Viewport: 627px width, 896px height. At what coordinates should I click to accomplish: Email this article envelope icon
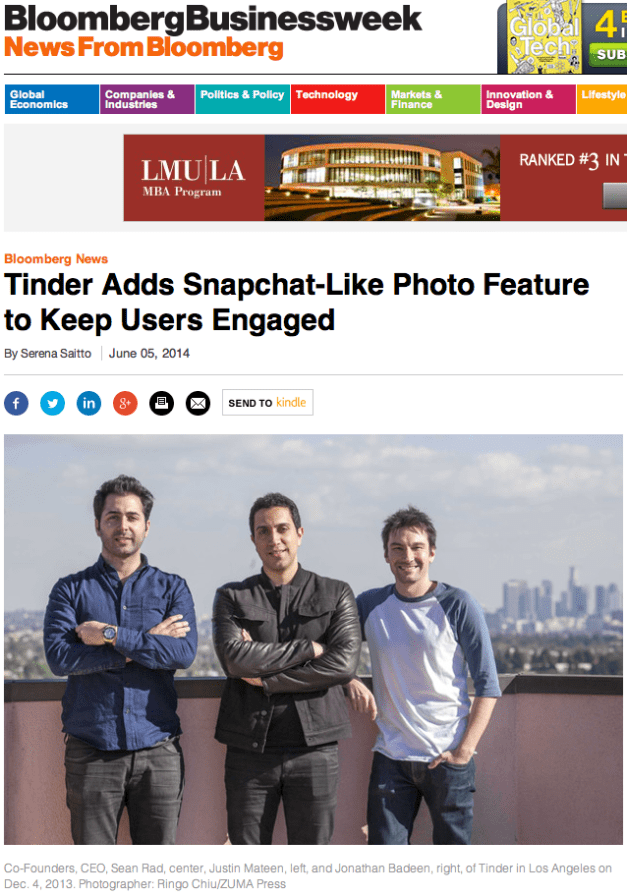point(198,403)
